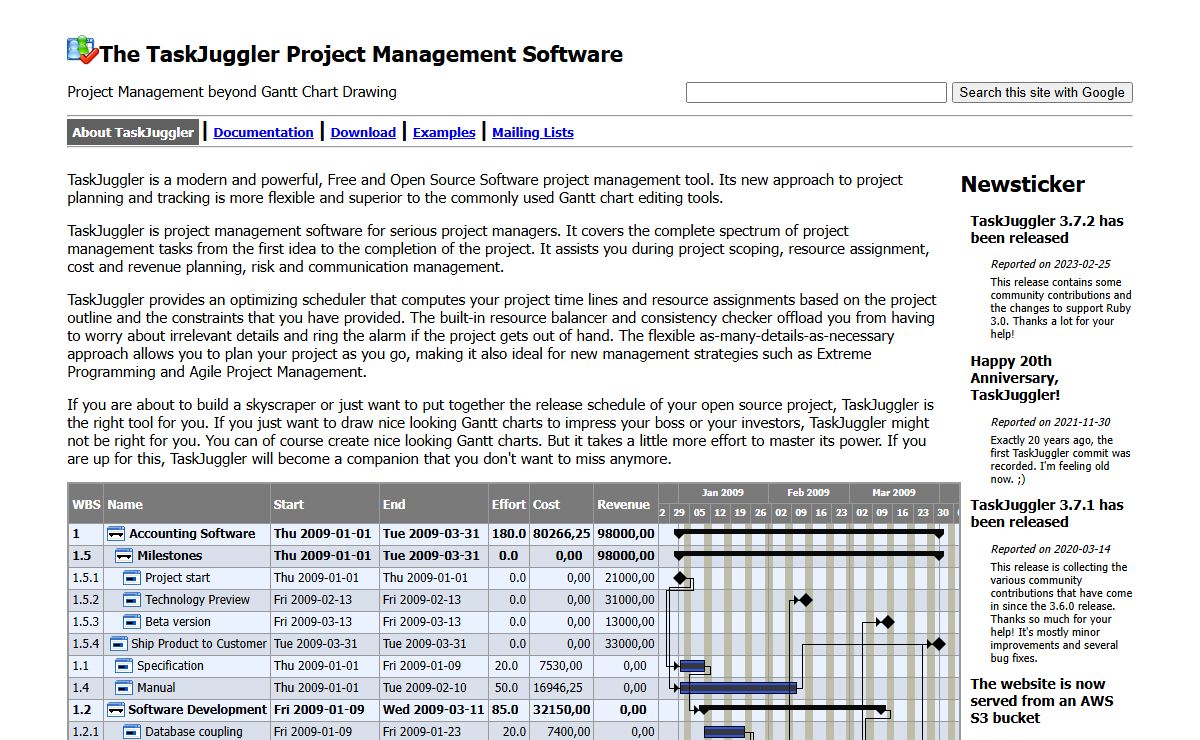Click Reported on 2021-11-30 date
Viewport: 1200px width, 740px height.
click(1050, 422)
